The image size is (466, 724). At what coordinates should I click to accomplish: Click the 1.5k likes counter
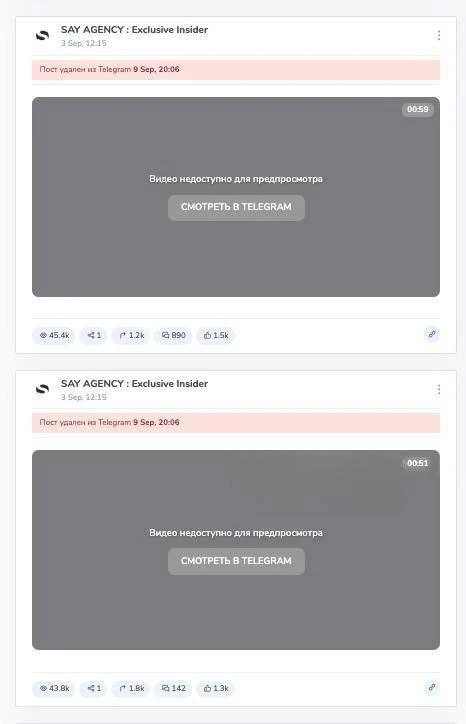click(216, 336)
